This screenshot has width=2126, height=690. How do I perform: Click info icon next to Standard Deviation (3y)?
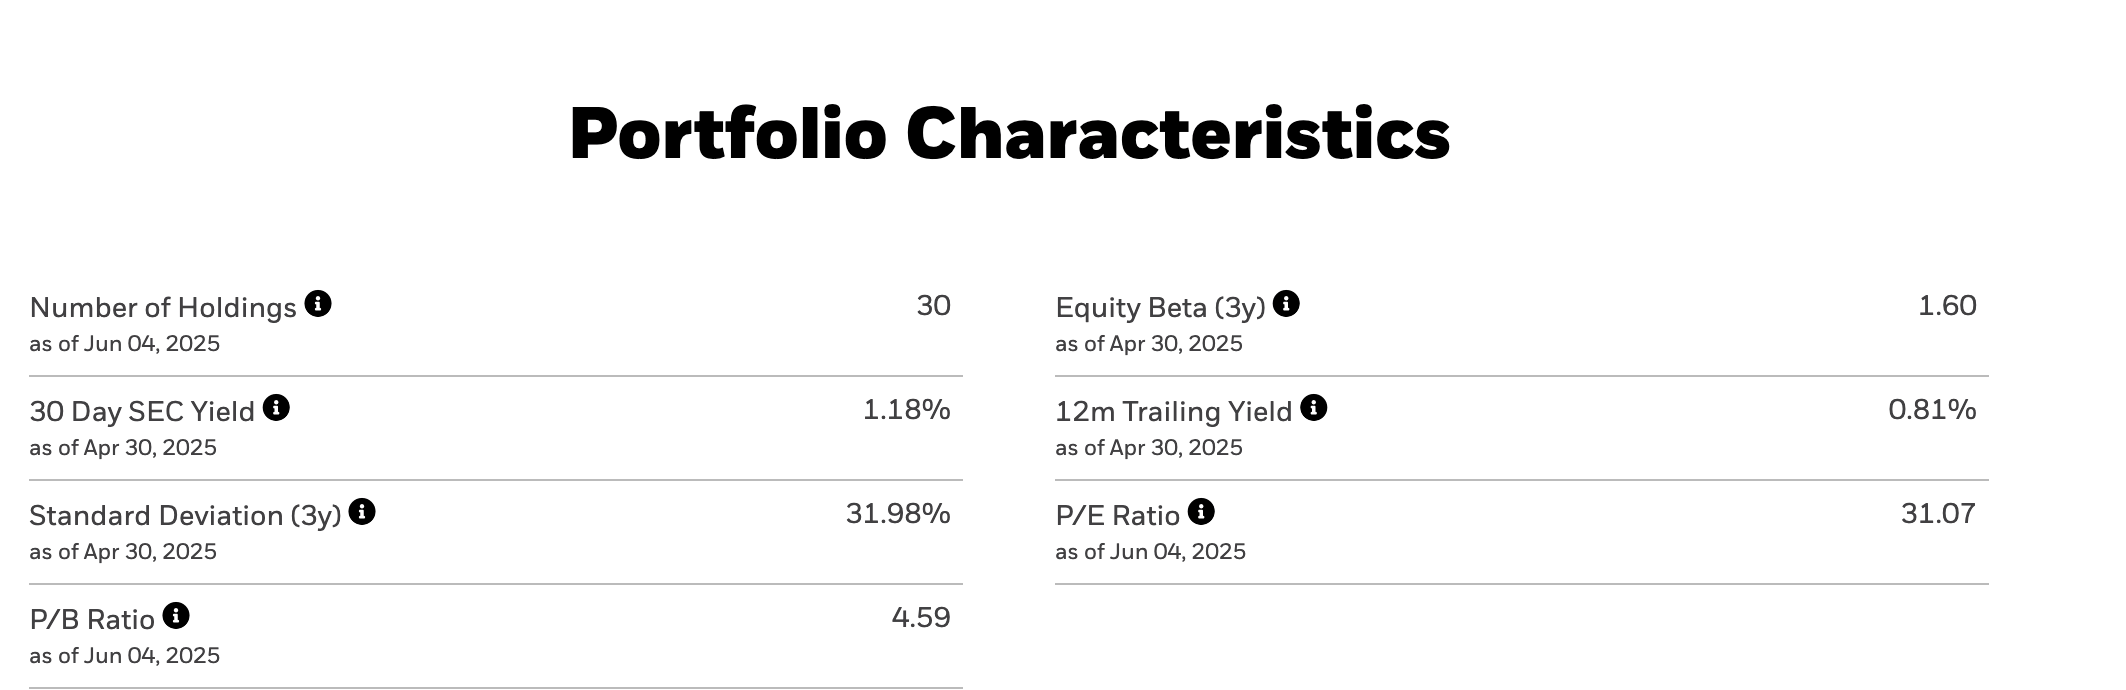click(x=362, y=511)
